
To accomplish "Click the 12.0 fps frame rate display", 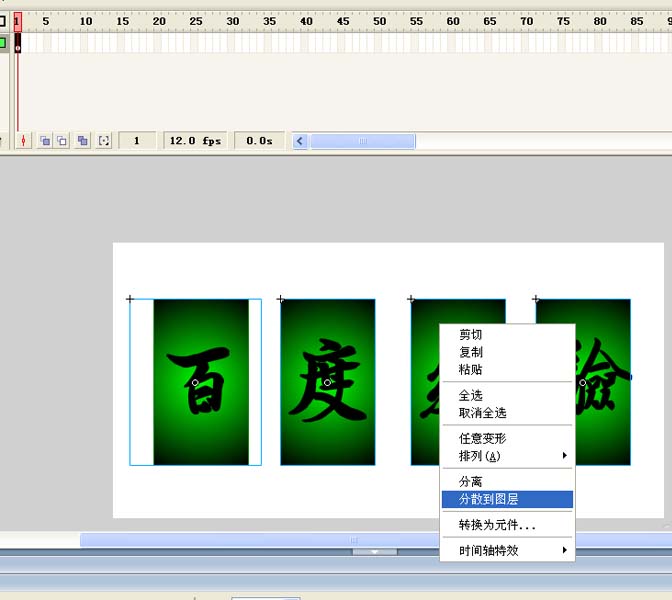I will coord(195,141).
